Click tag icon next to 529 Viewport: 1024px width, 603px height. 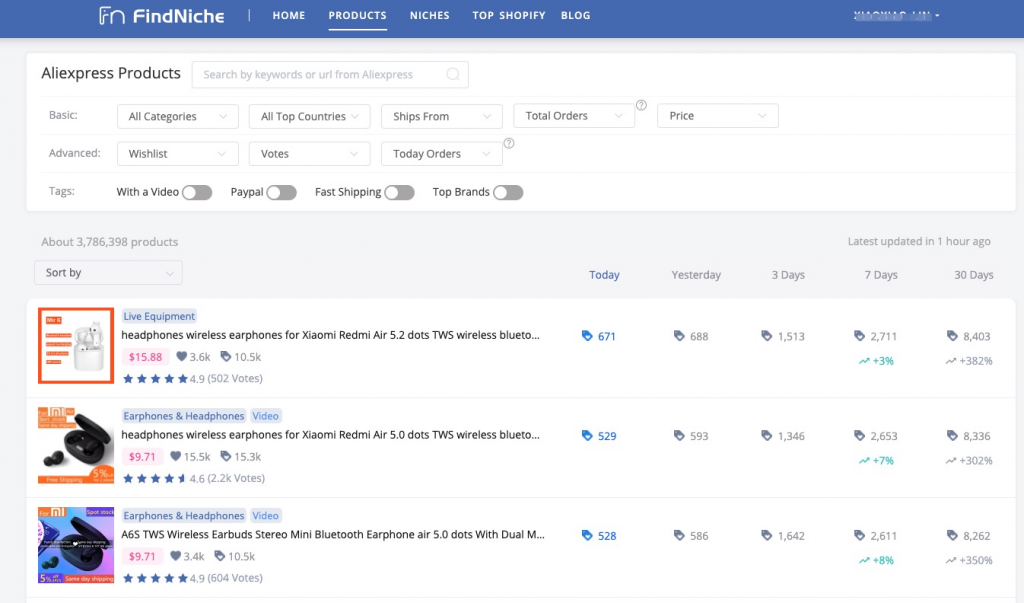click(x=587, y=436)
